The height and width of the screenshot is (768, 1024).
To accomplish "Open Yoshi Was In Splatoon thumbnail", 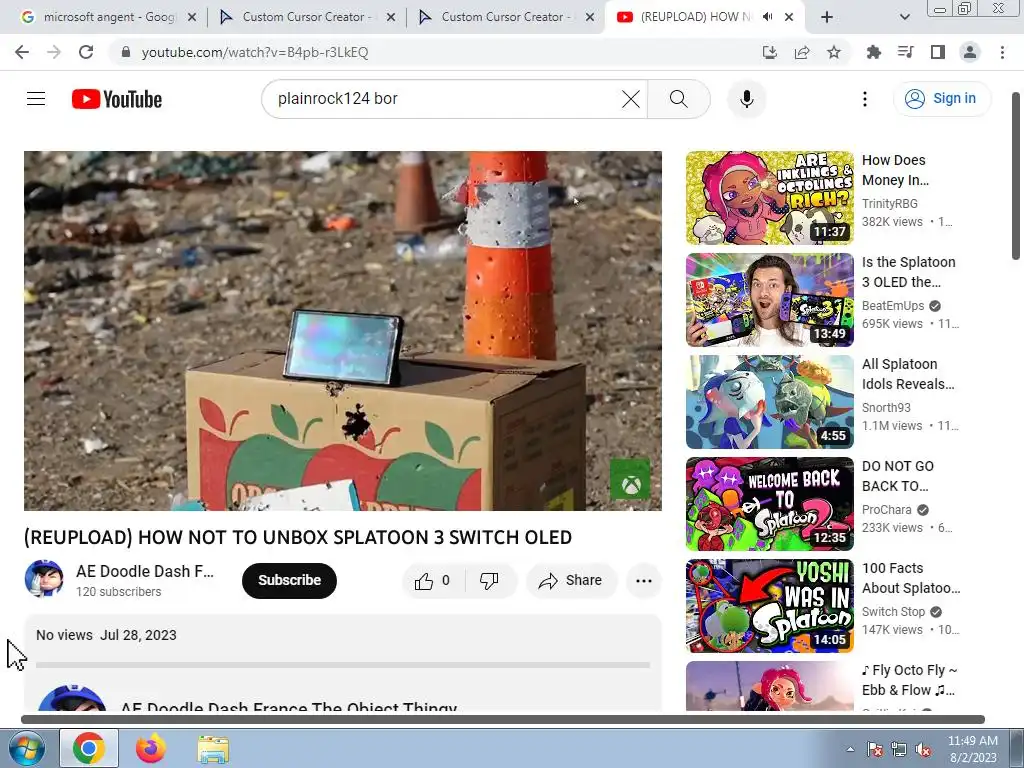I will click(769, 605).
